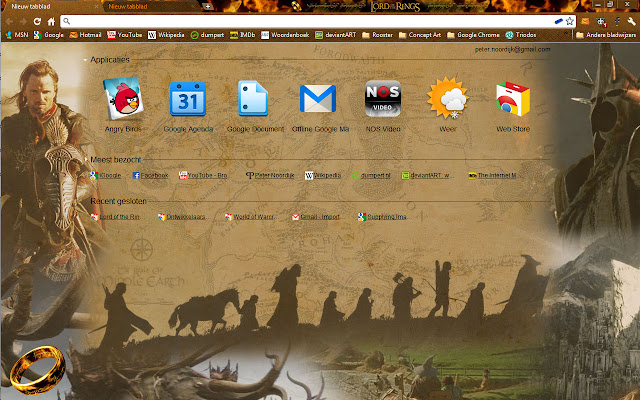
Task: Open the wrench settings menu
Action: pyautogui.click(x=632, y=21)
